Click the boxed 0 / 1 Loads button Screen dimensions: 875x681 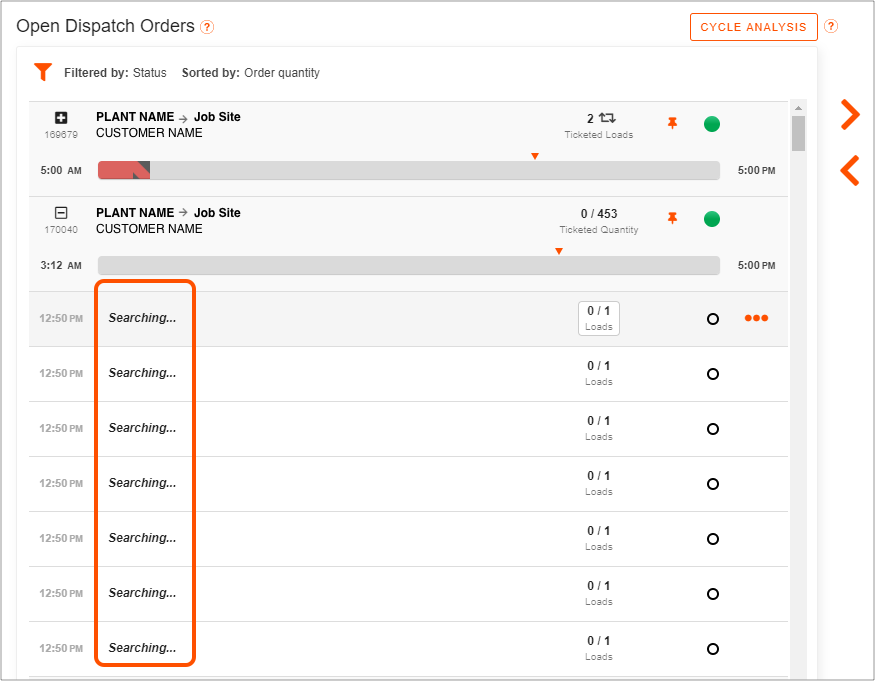(599, 318)
